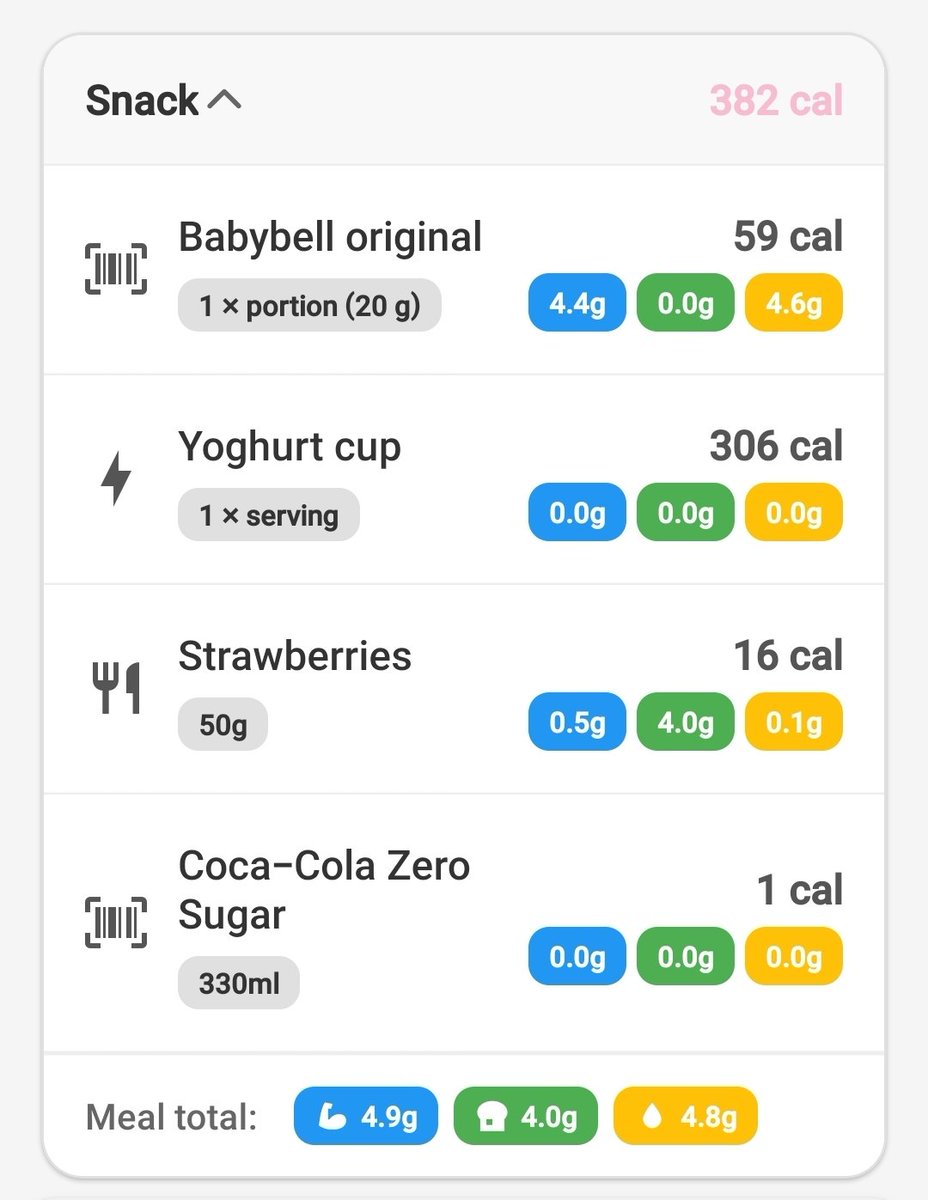
Task: Tap the blue 4.4g protein badge on Babybell
Action: click(577, 304)
